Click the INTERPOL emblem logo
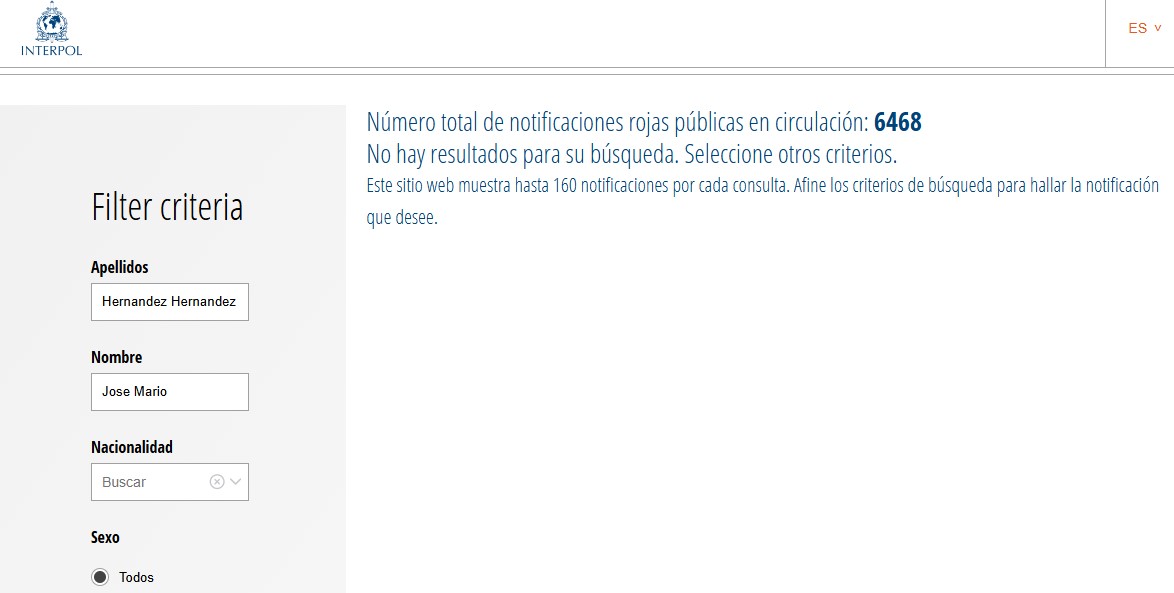Image resolution: width=1174 pixels, height=593 pixels. (51, 22)
